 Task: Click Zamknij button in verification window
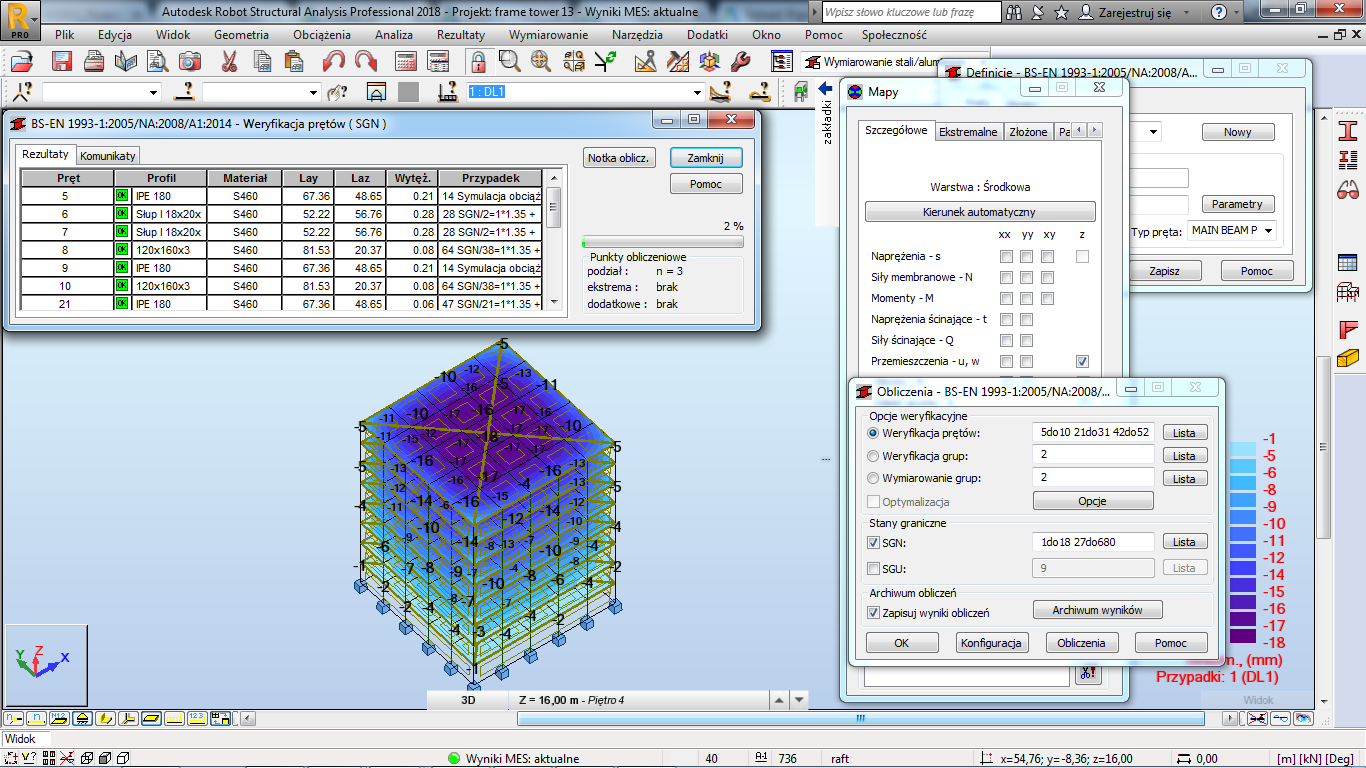pyautogui.click(x=706, y=158)
